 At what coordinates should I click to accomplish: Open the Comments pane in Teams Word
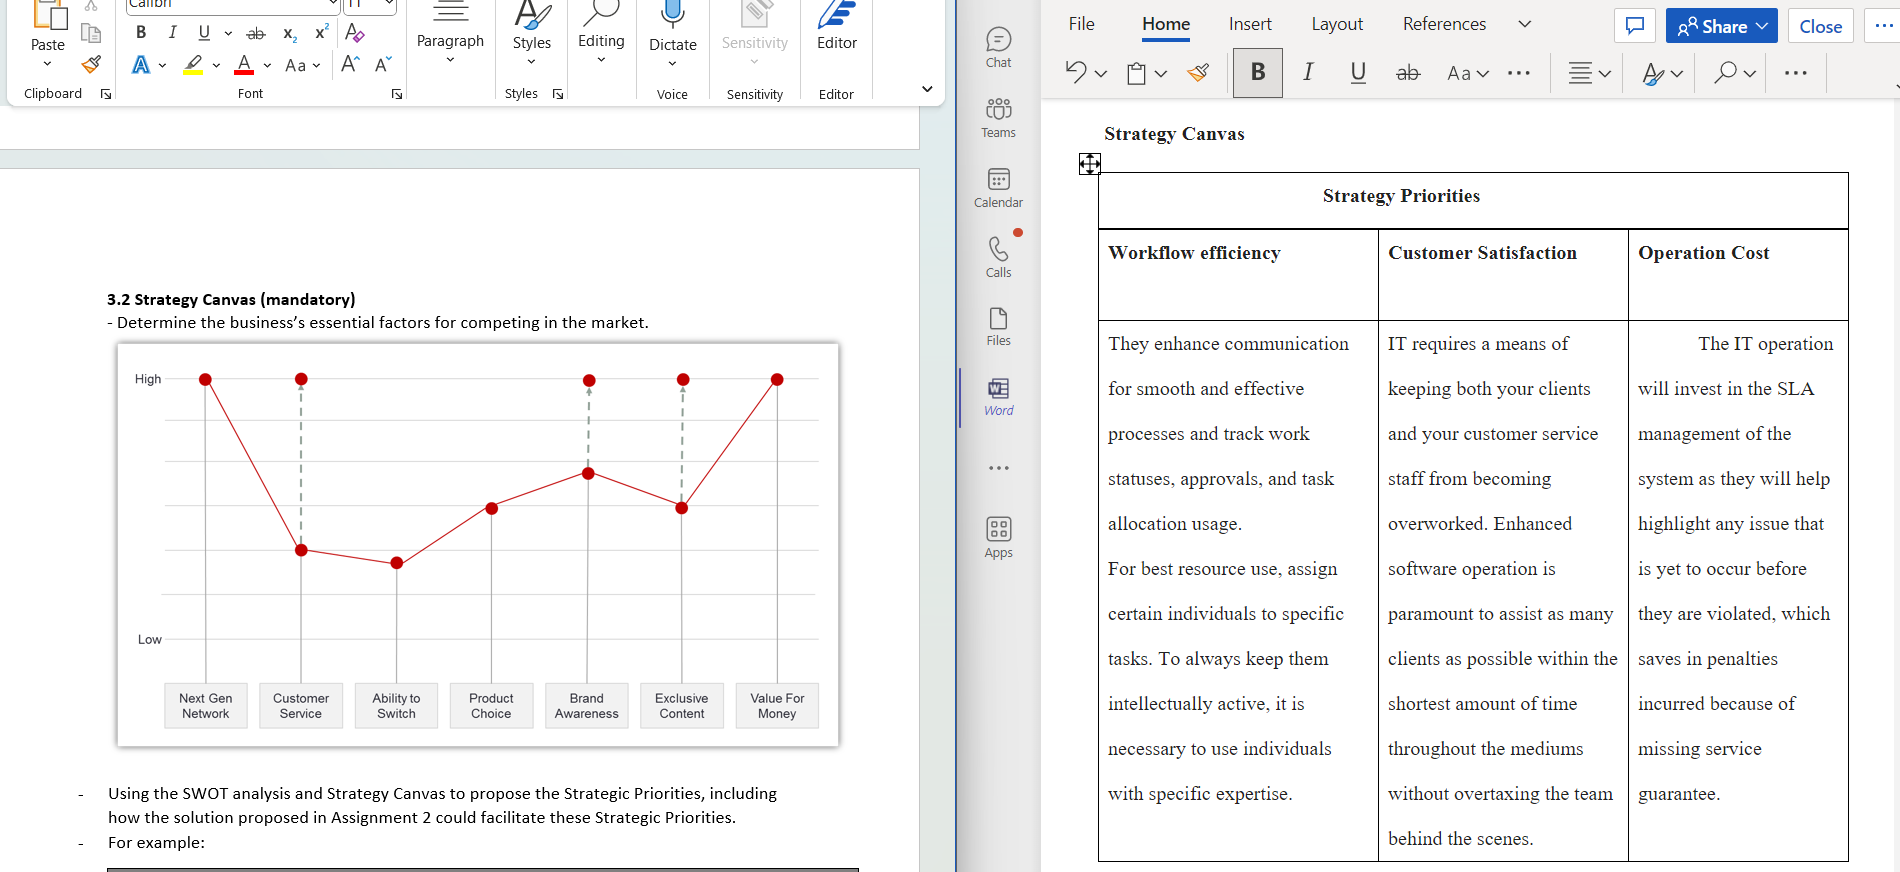(1635, 26)
